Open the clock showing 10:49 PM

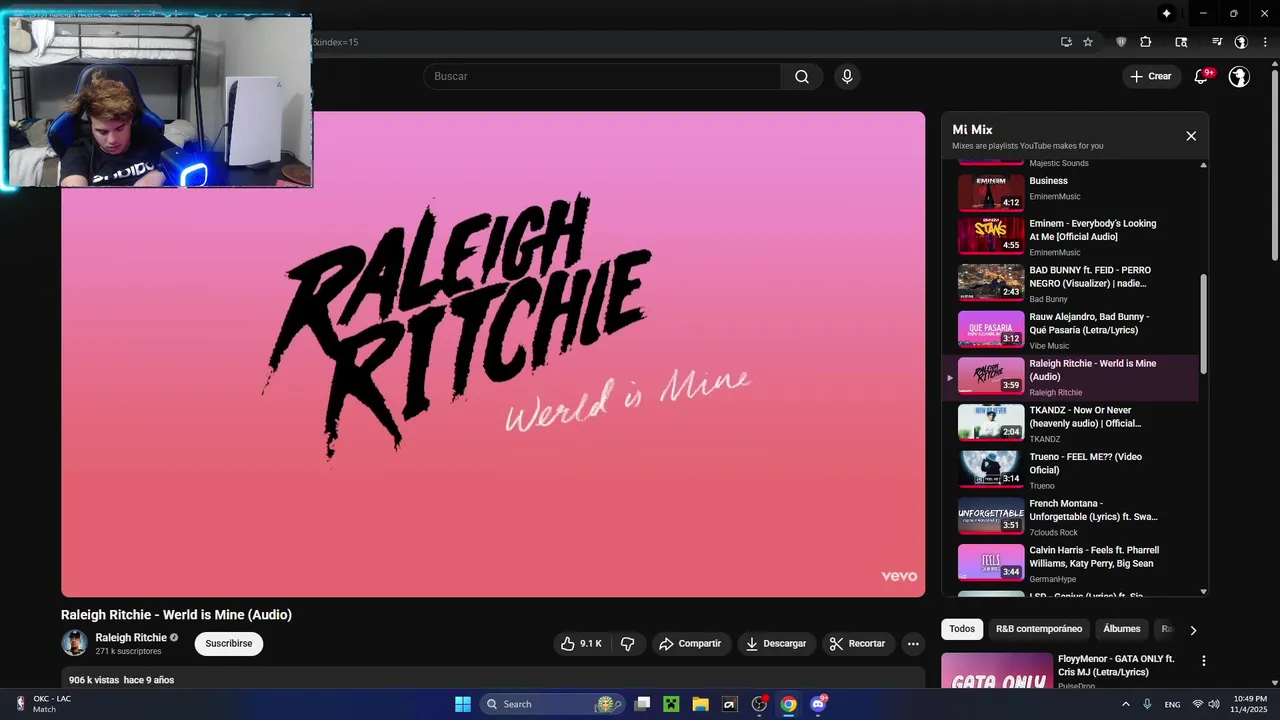click(1250, 704)
